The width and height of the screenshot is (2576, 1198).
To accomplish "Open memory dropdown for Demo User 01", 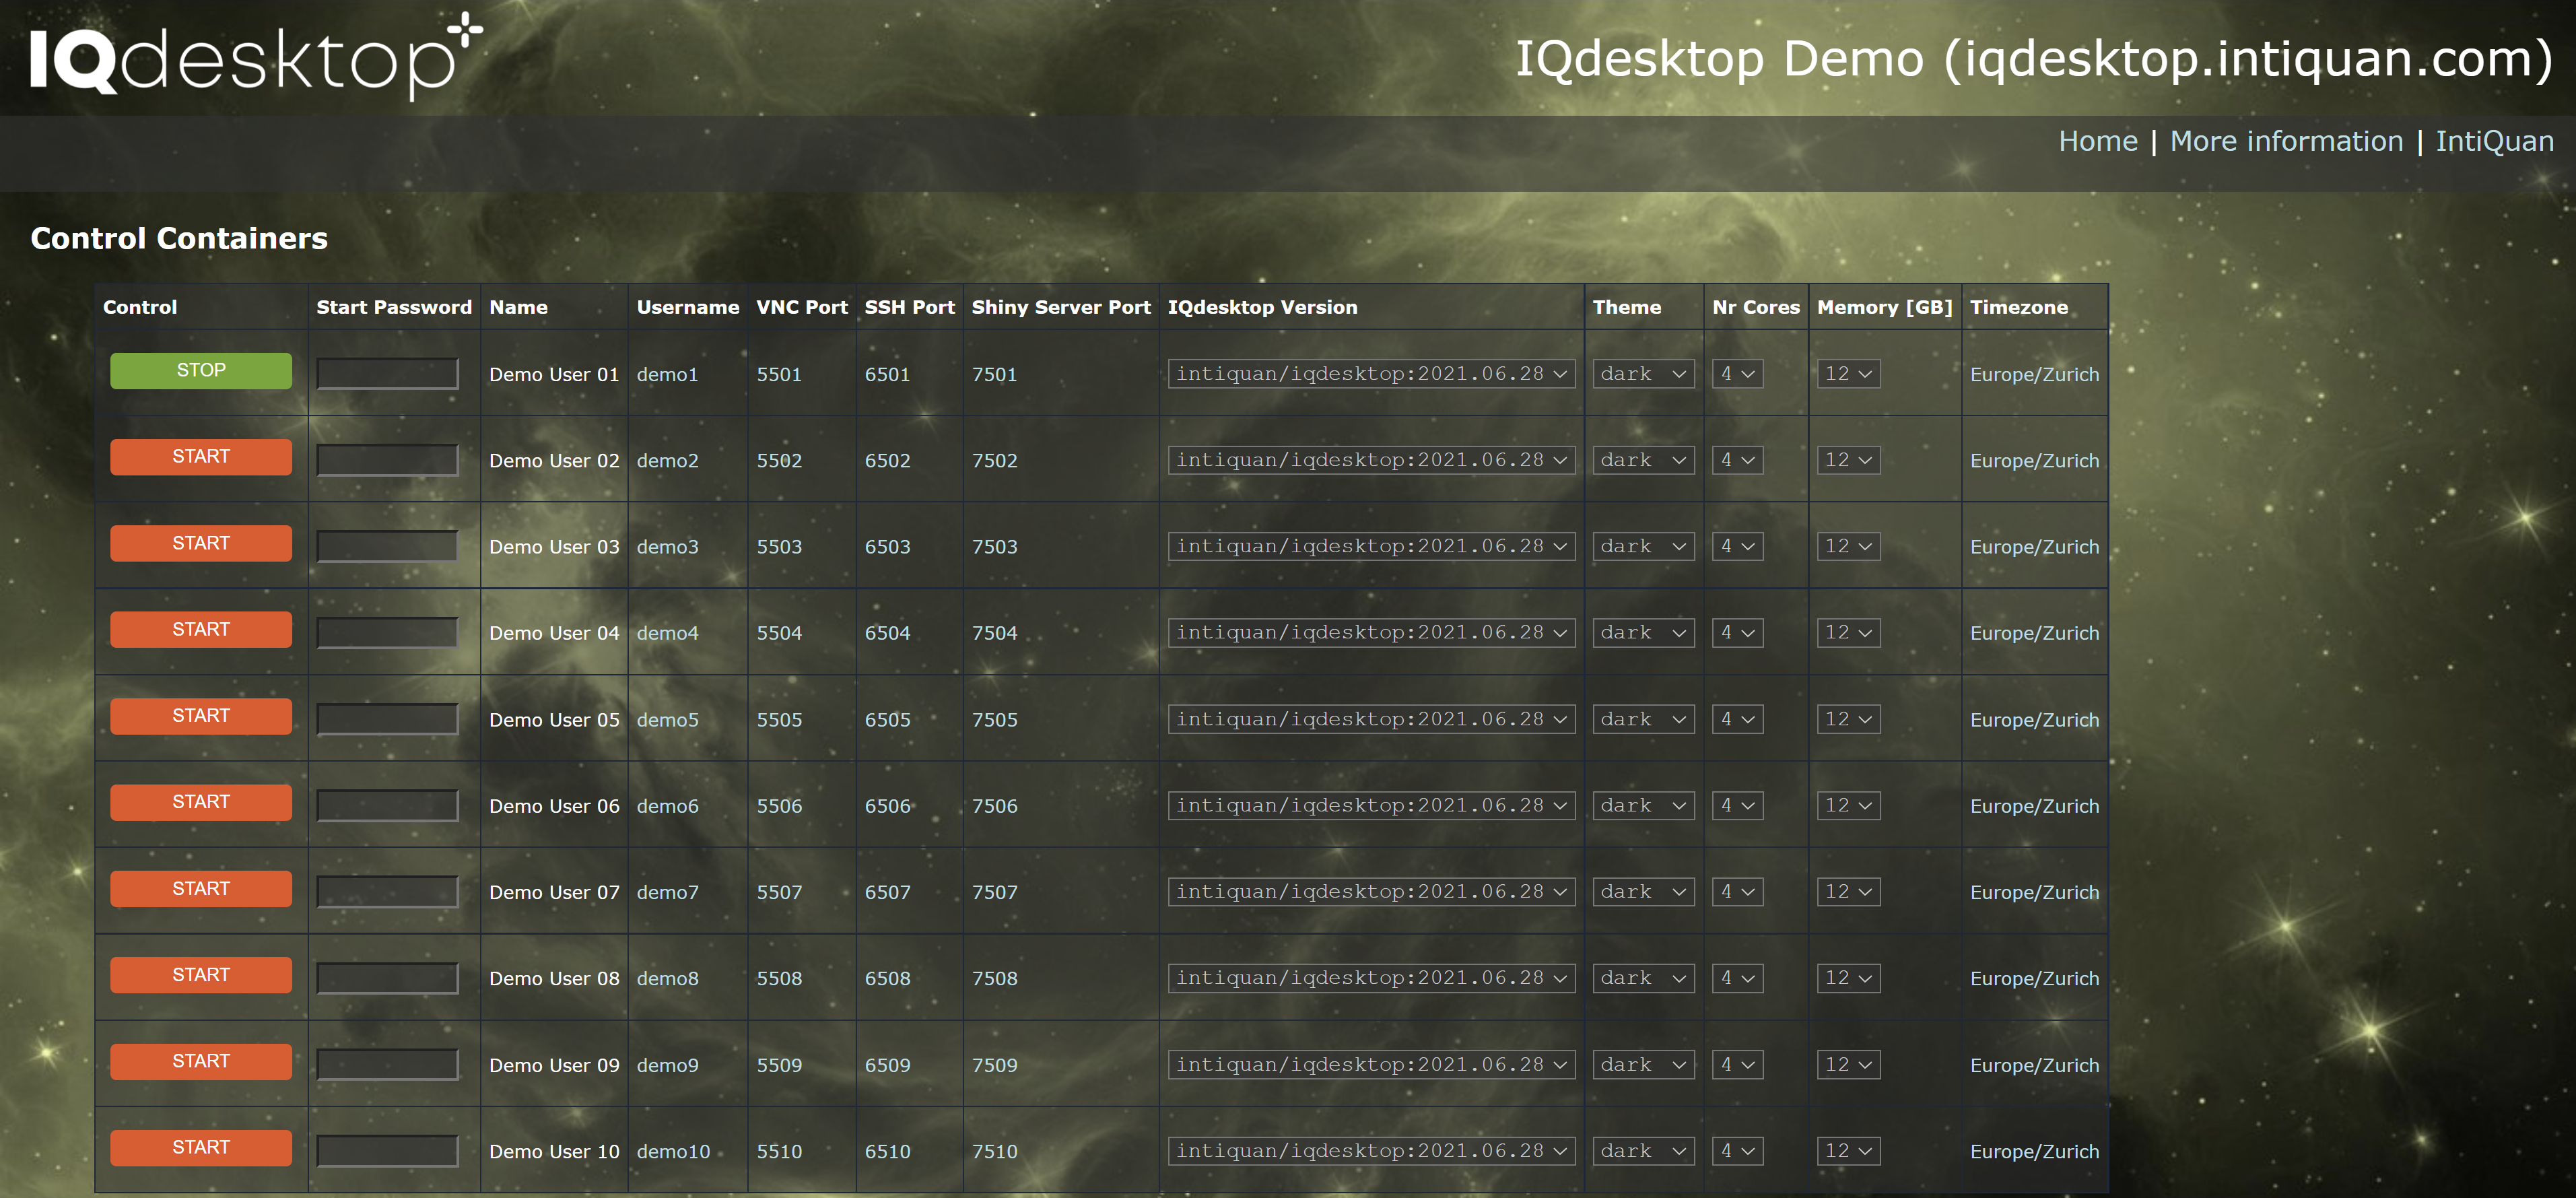I will (1848, 374).
